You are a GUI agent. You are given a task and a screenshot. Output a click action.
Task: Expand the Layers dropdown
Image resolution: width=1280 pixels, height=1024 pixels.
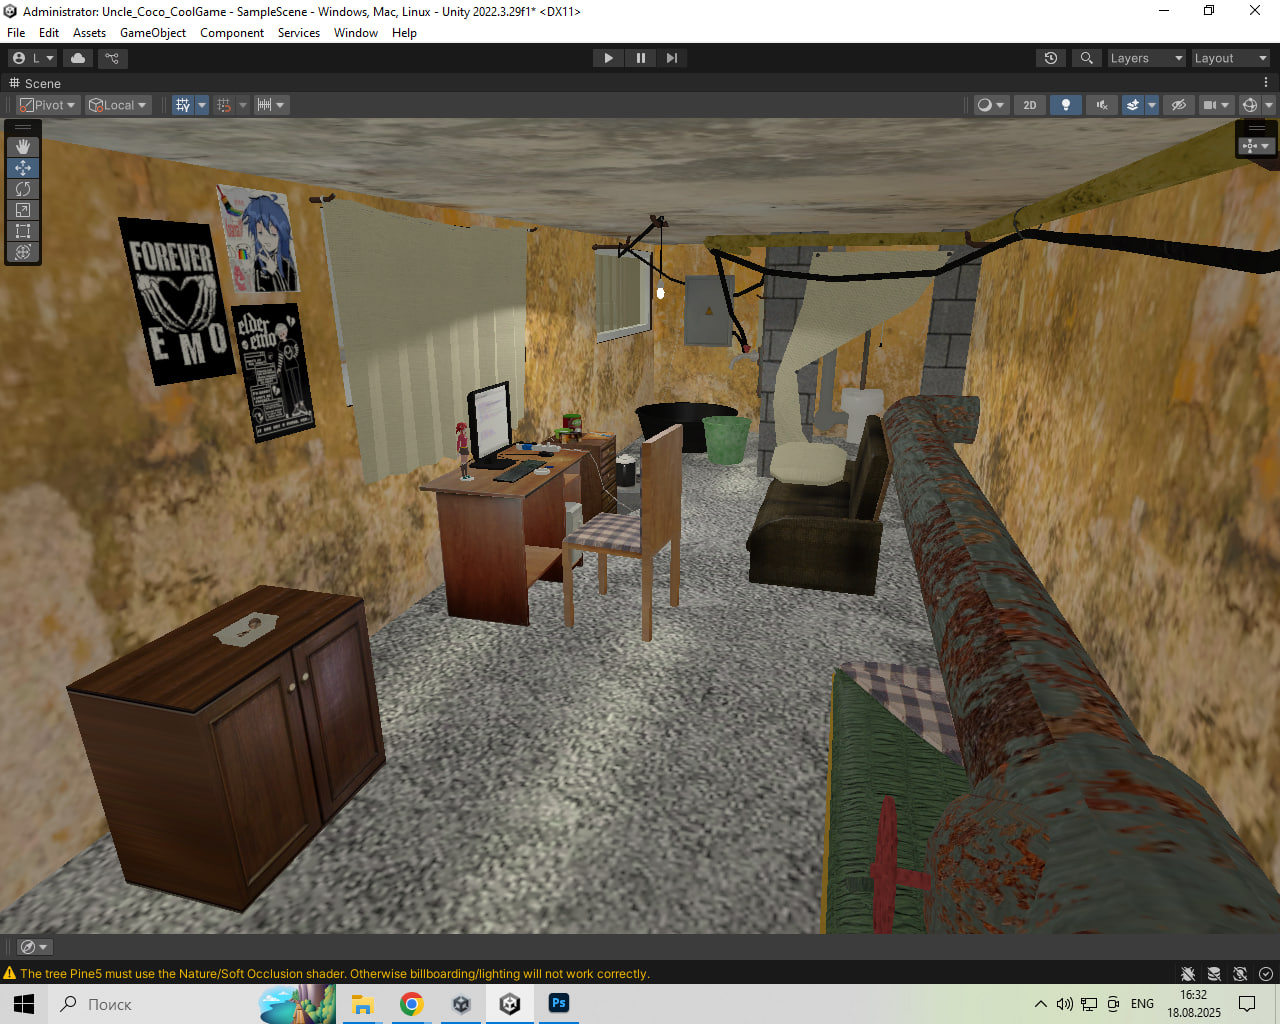1146,58
